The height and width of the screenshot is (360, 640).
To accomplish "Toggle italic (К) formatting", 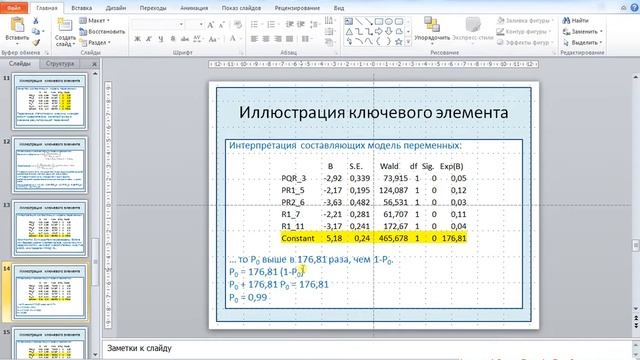I will 149,39.
